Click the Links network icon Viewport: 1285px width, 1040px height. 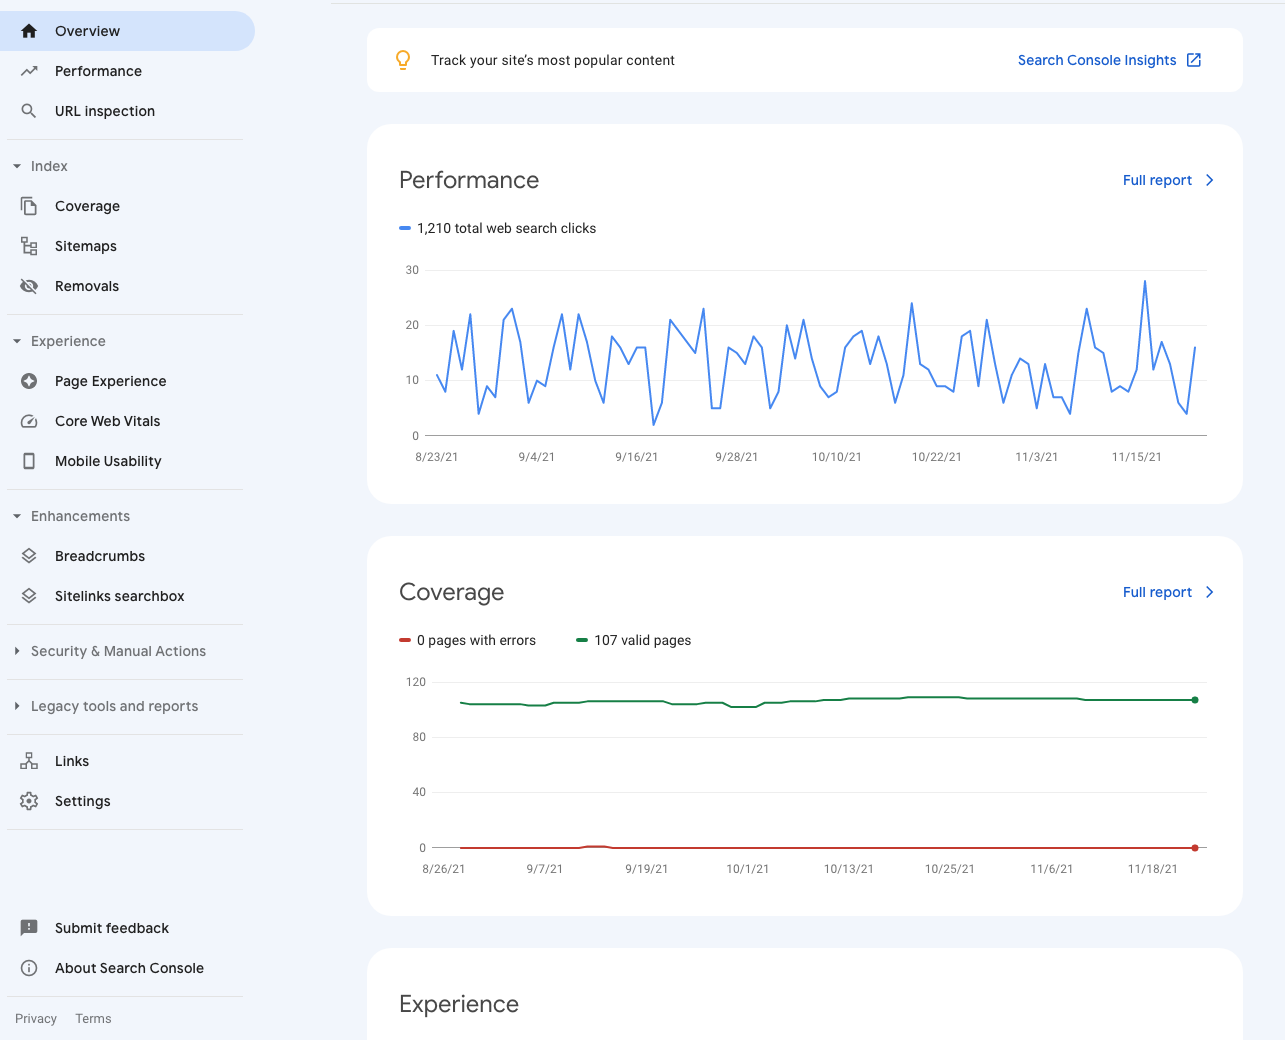(x=29, y=761)
